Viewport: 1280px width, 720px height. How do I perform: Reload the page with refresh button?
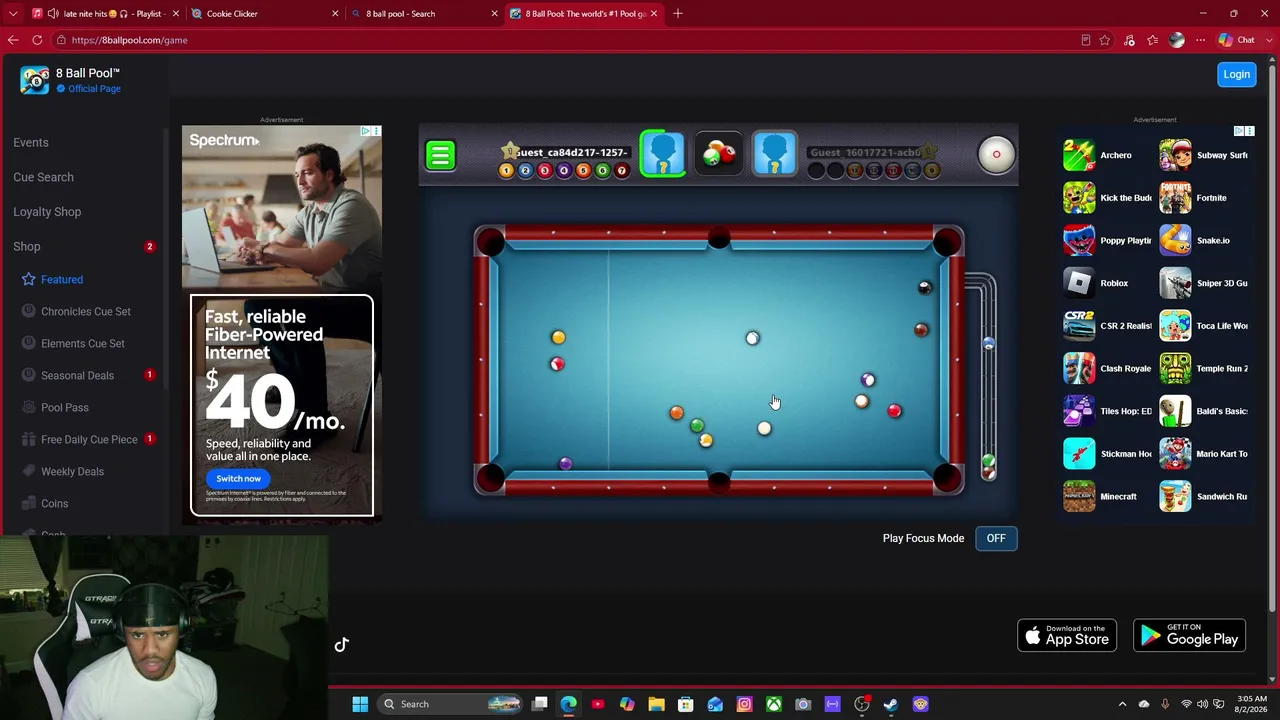37,40
